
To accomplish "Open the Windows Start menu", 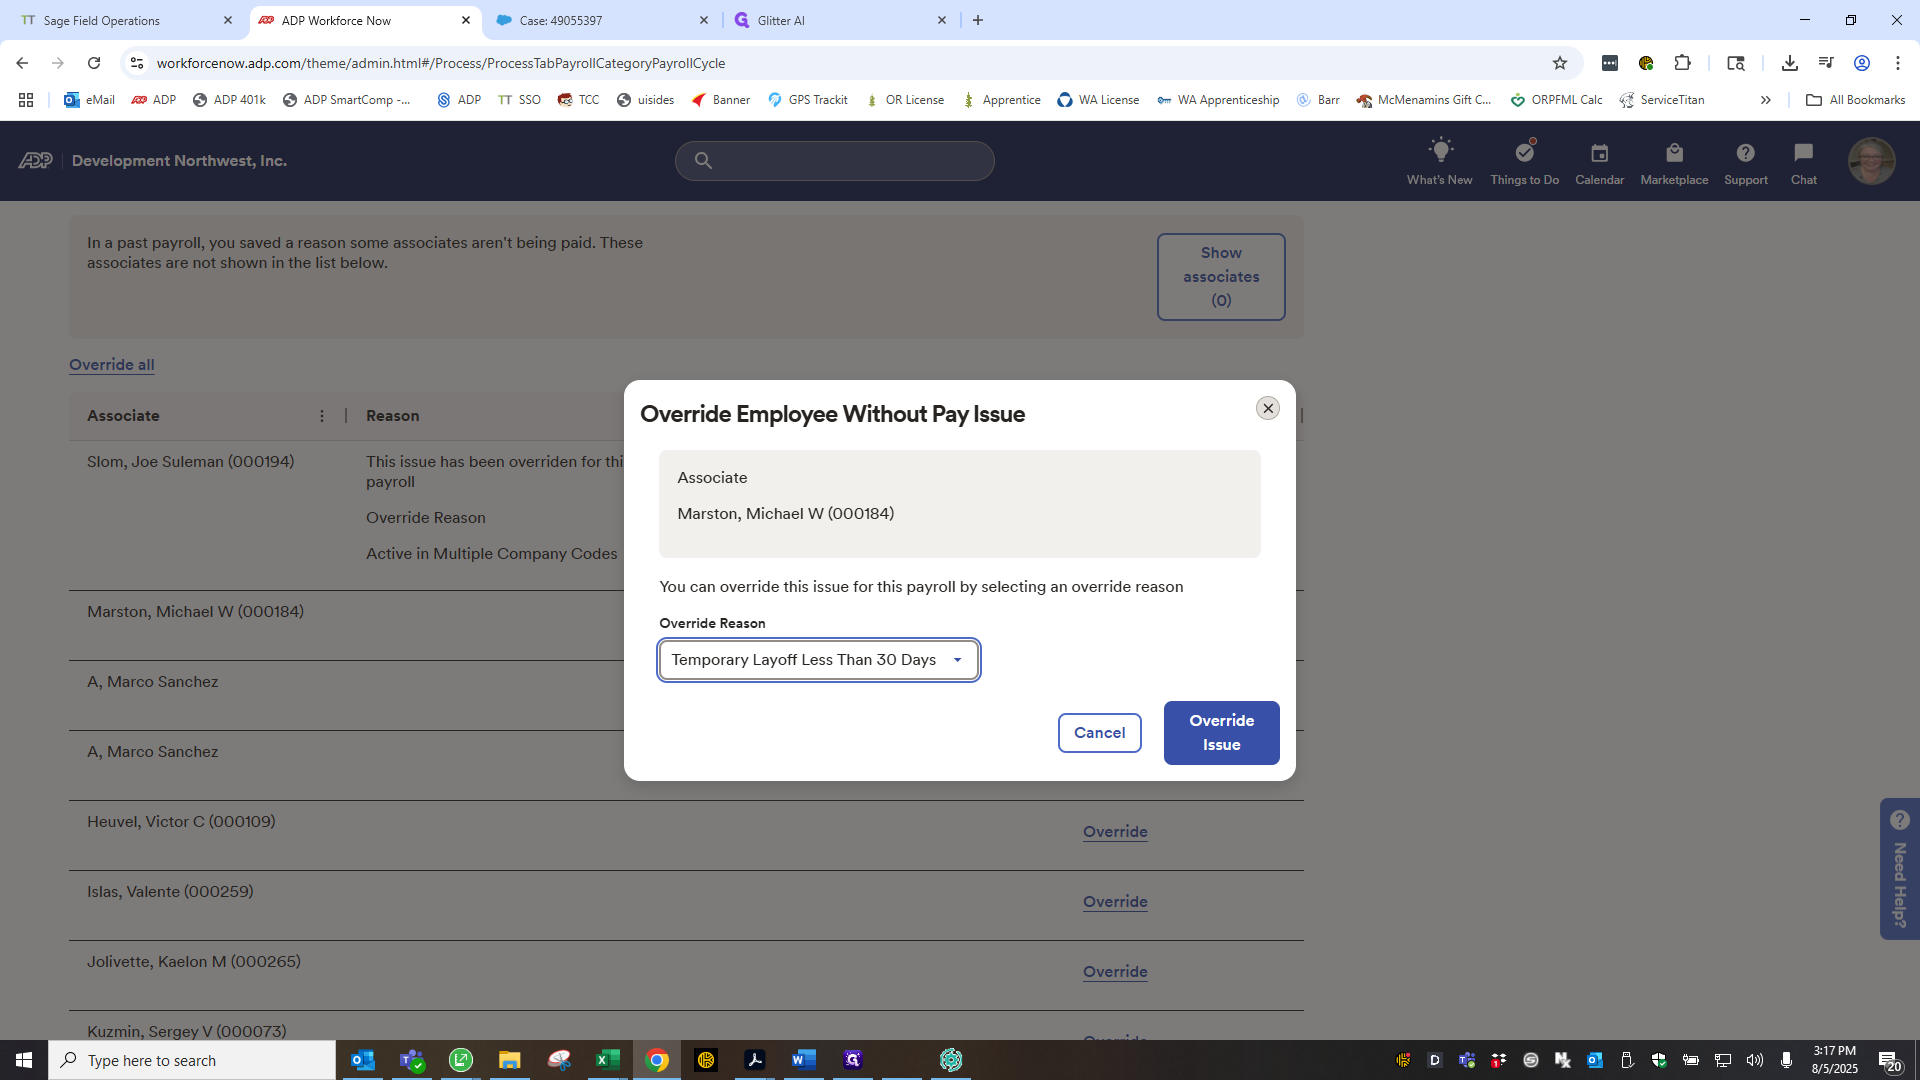I will [x=24, y=1060].
